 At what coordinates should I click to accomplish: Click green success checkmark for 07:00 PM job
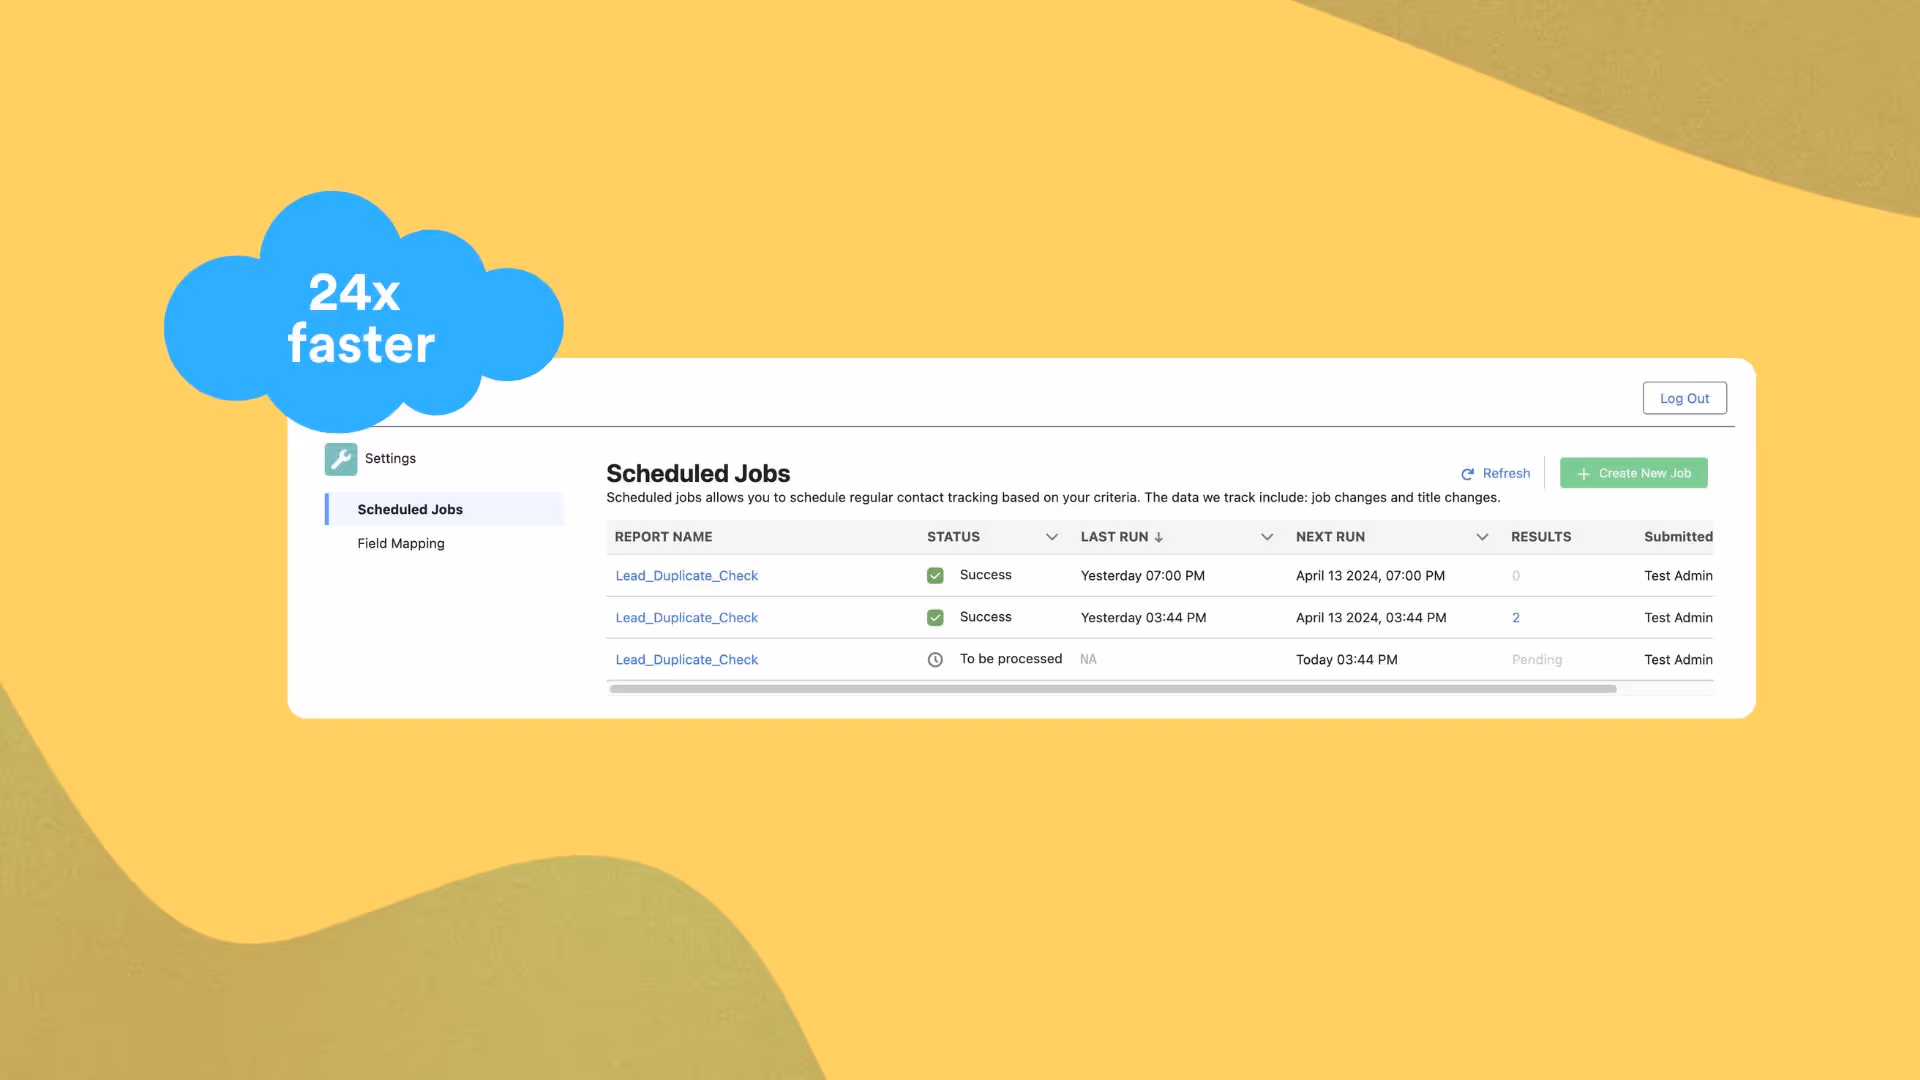[935, 576]
